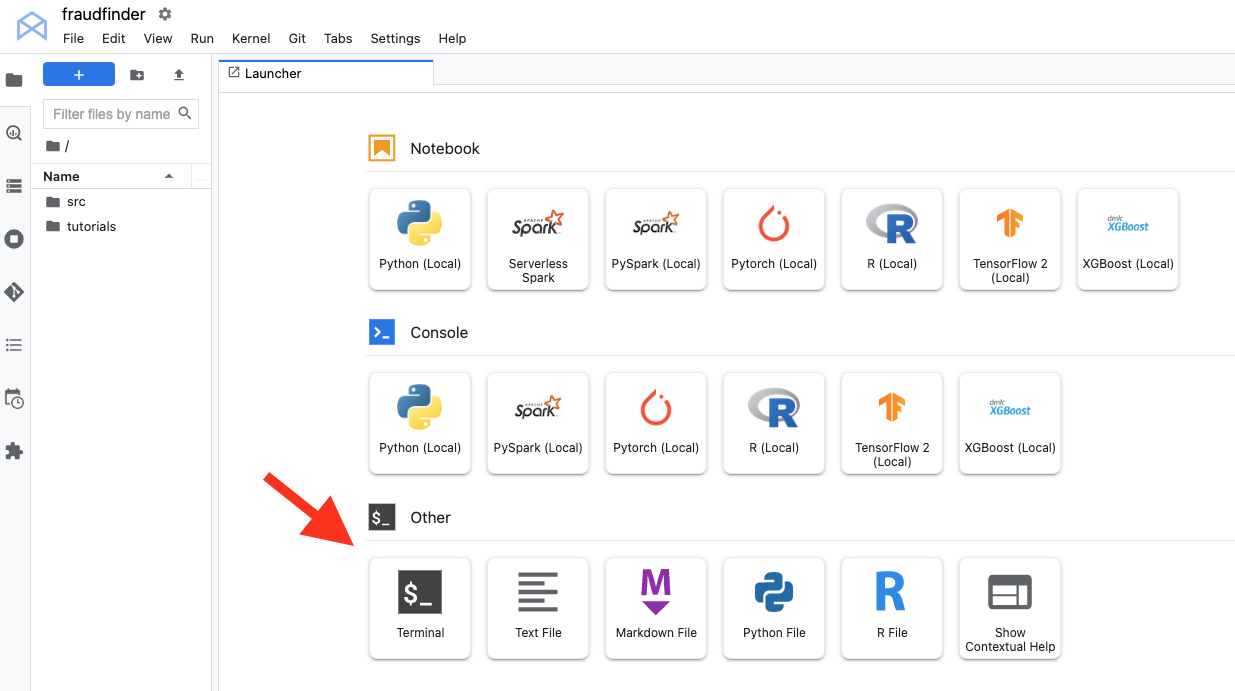1235x691 pixels.
Task: Show Contextual Help panel
Action: coord(1010,607)
